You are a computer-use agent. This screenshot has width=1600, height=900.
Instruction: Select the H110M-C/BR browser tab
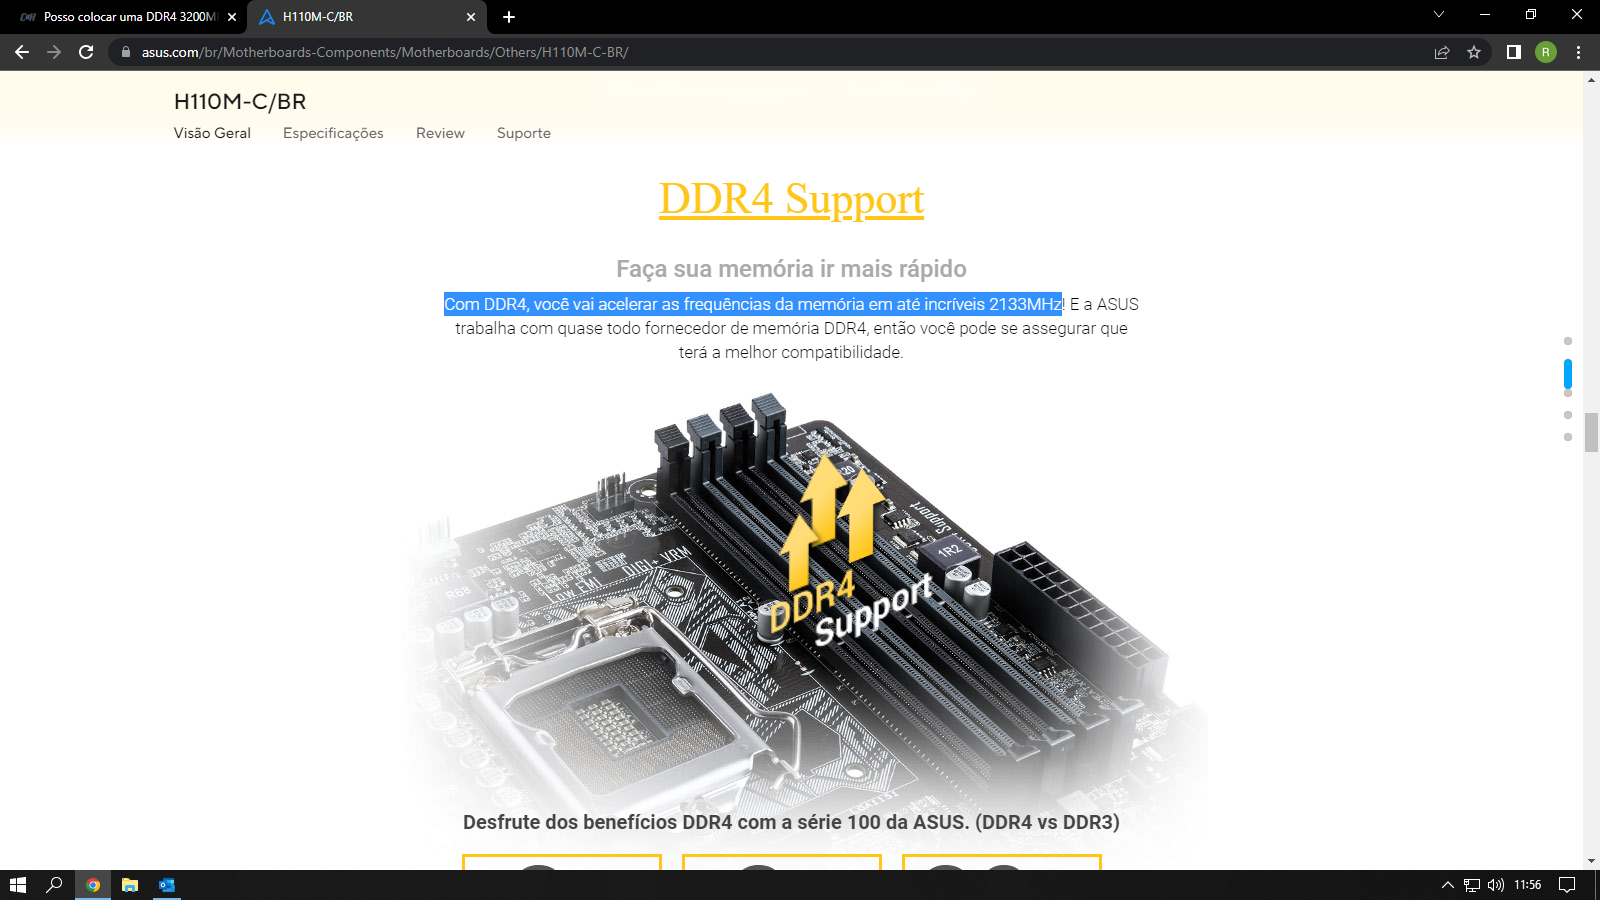367,17
